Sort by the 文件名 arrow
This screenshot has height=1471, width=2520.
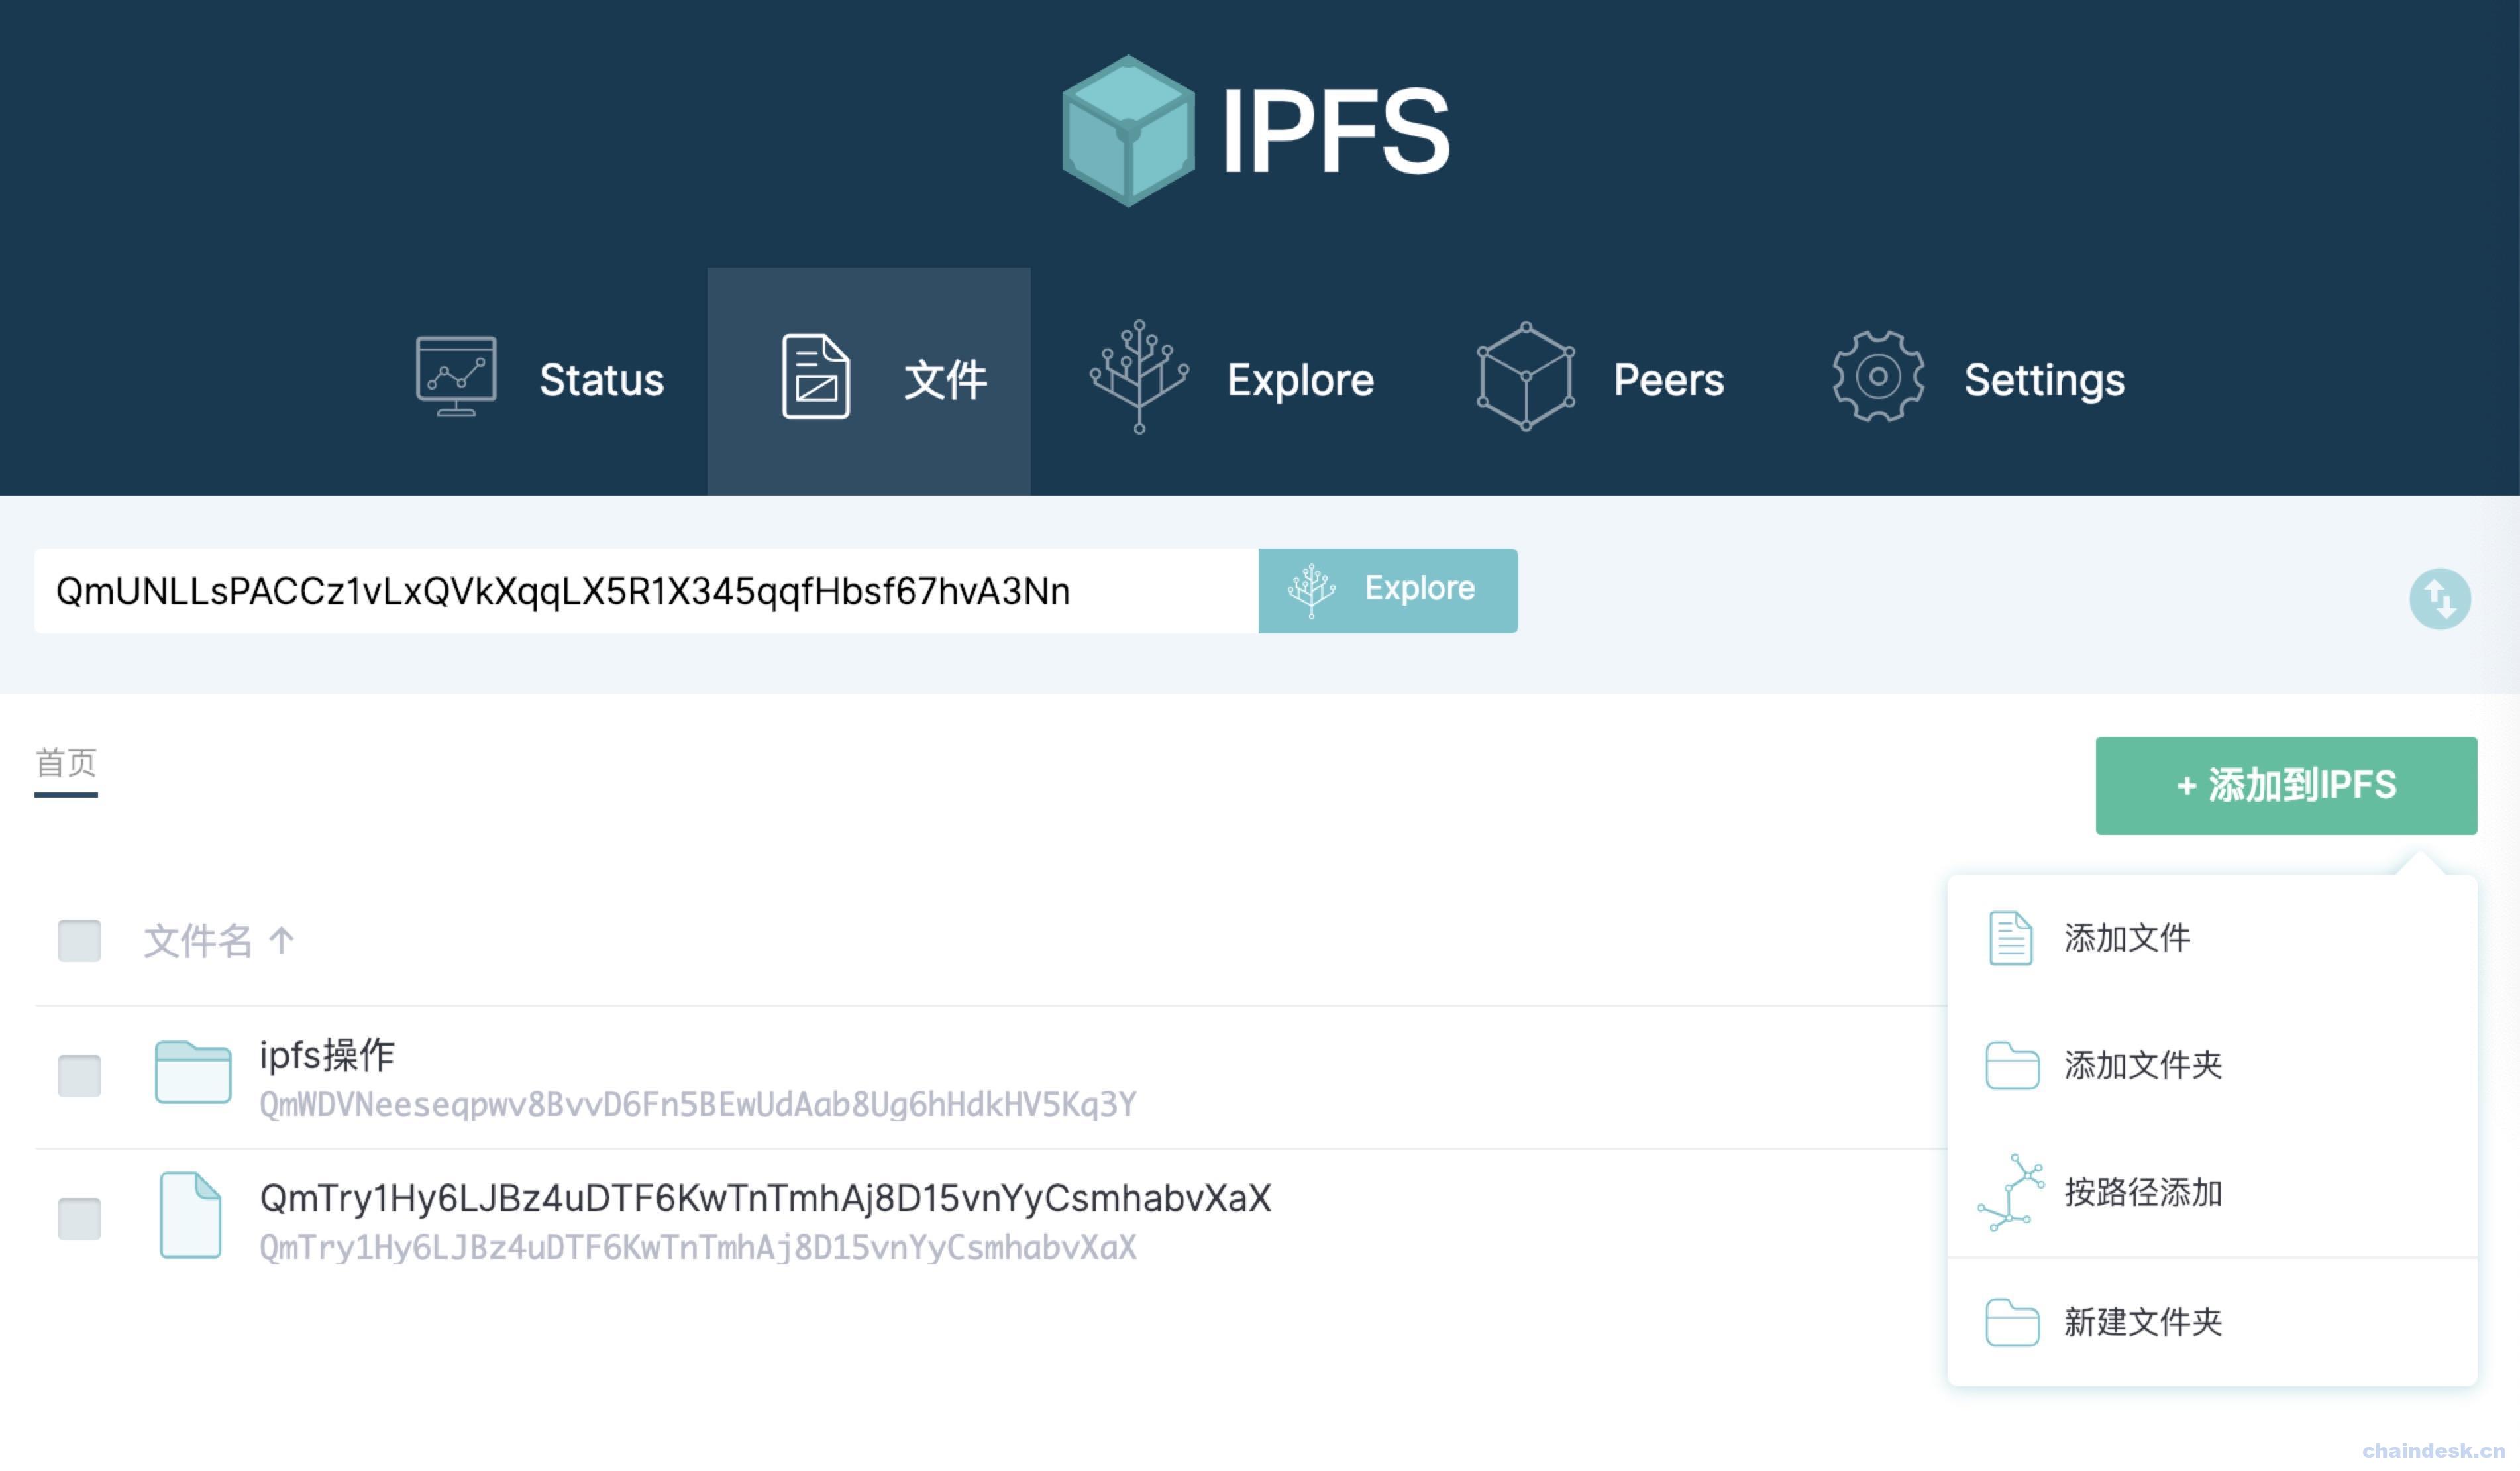pyautogui.click(x=282, y=940)
